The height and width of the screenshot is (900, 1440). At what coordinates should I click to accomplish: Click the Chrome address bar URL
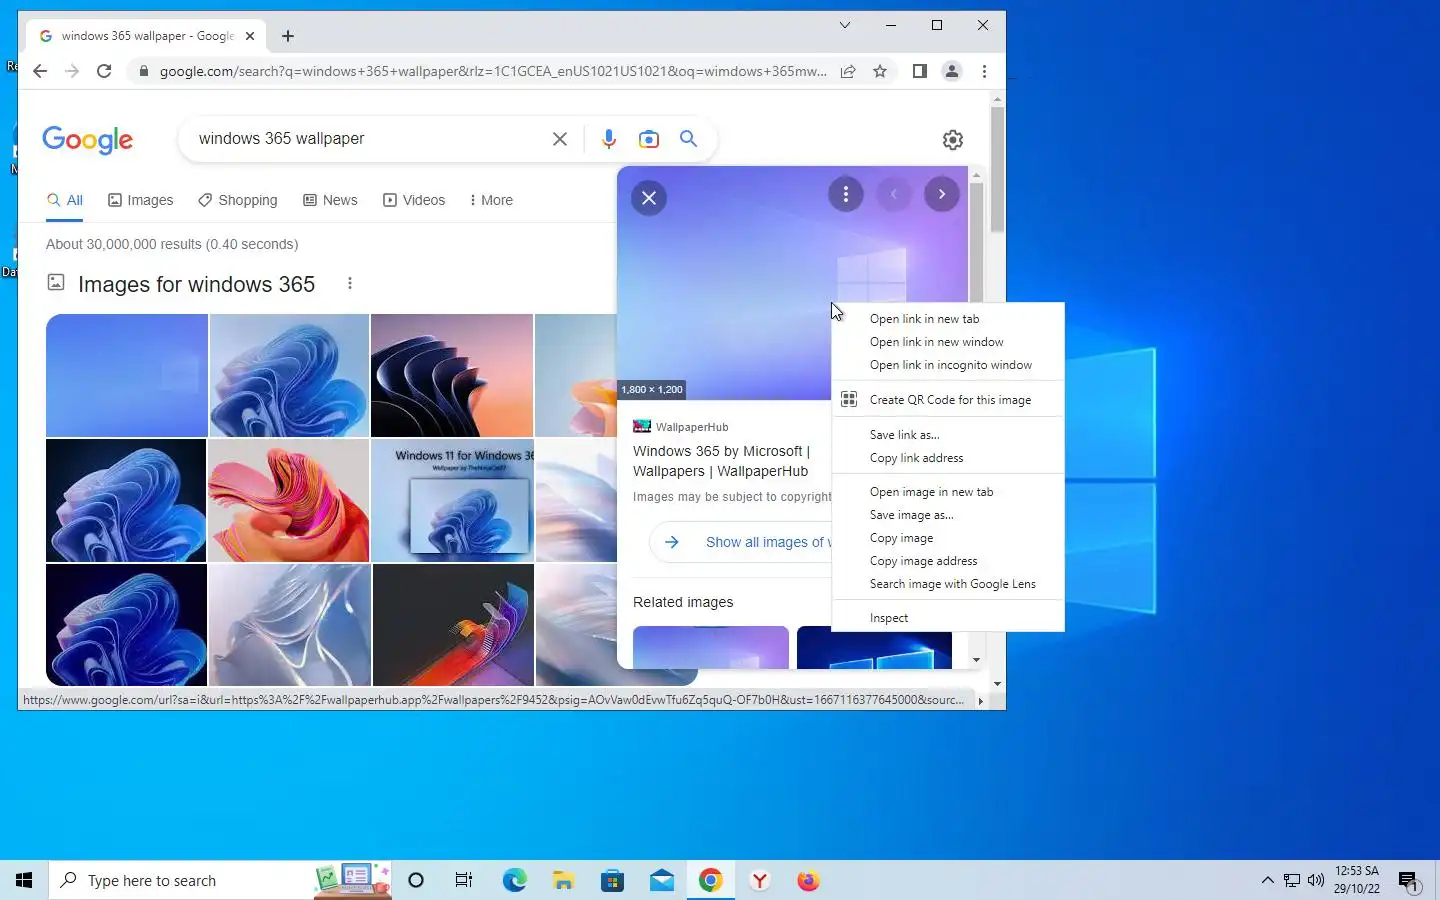tap(493, 71)
